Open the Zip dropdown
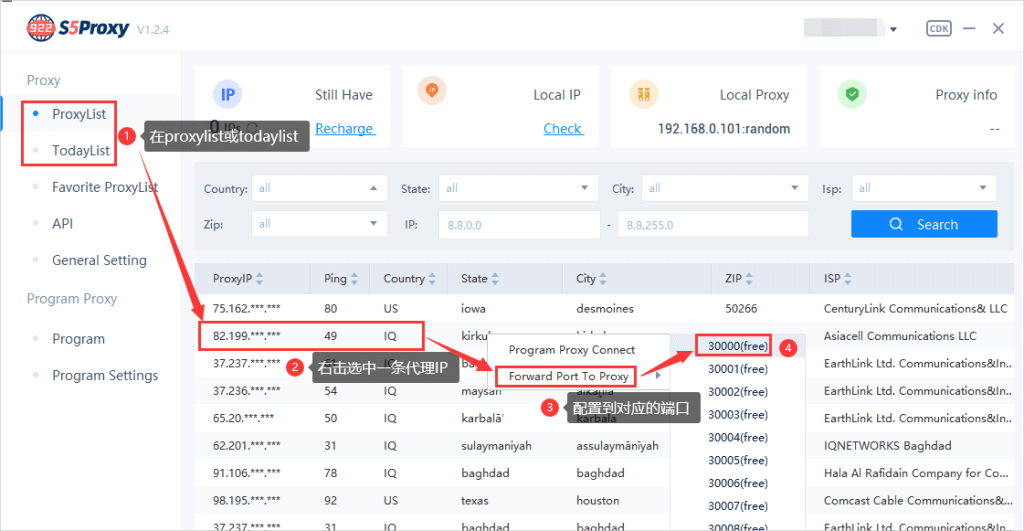Viewport: 1024px width, 531px height. click(319, 224)
